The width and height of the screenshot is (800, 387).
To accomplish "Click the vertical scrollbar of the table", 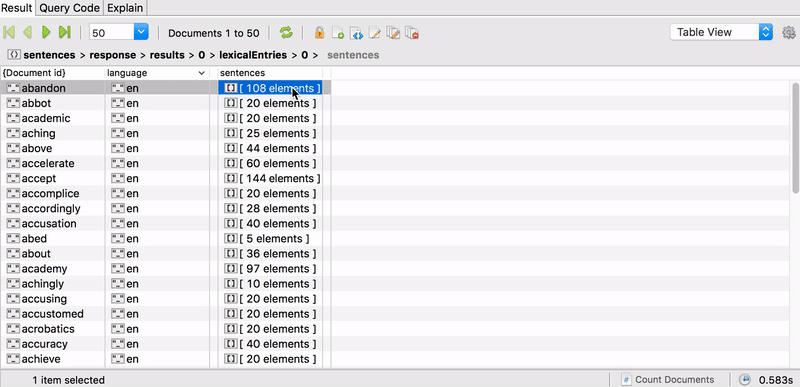I will point(795,138).
